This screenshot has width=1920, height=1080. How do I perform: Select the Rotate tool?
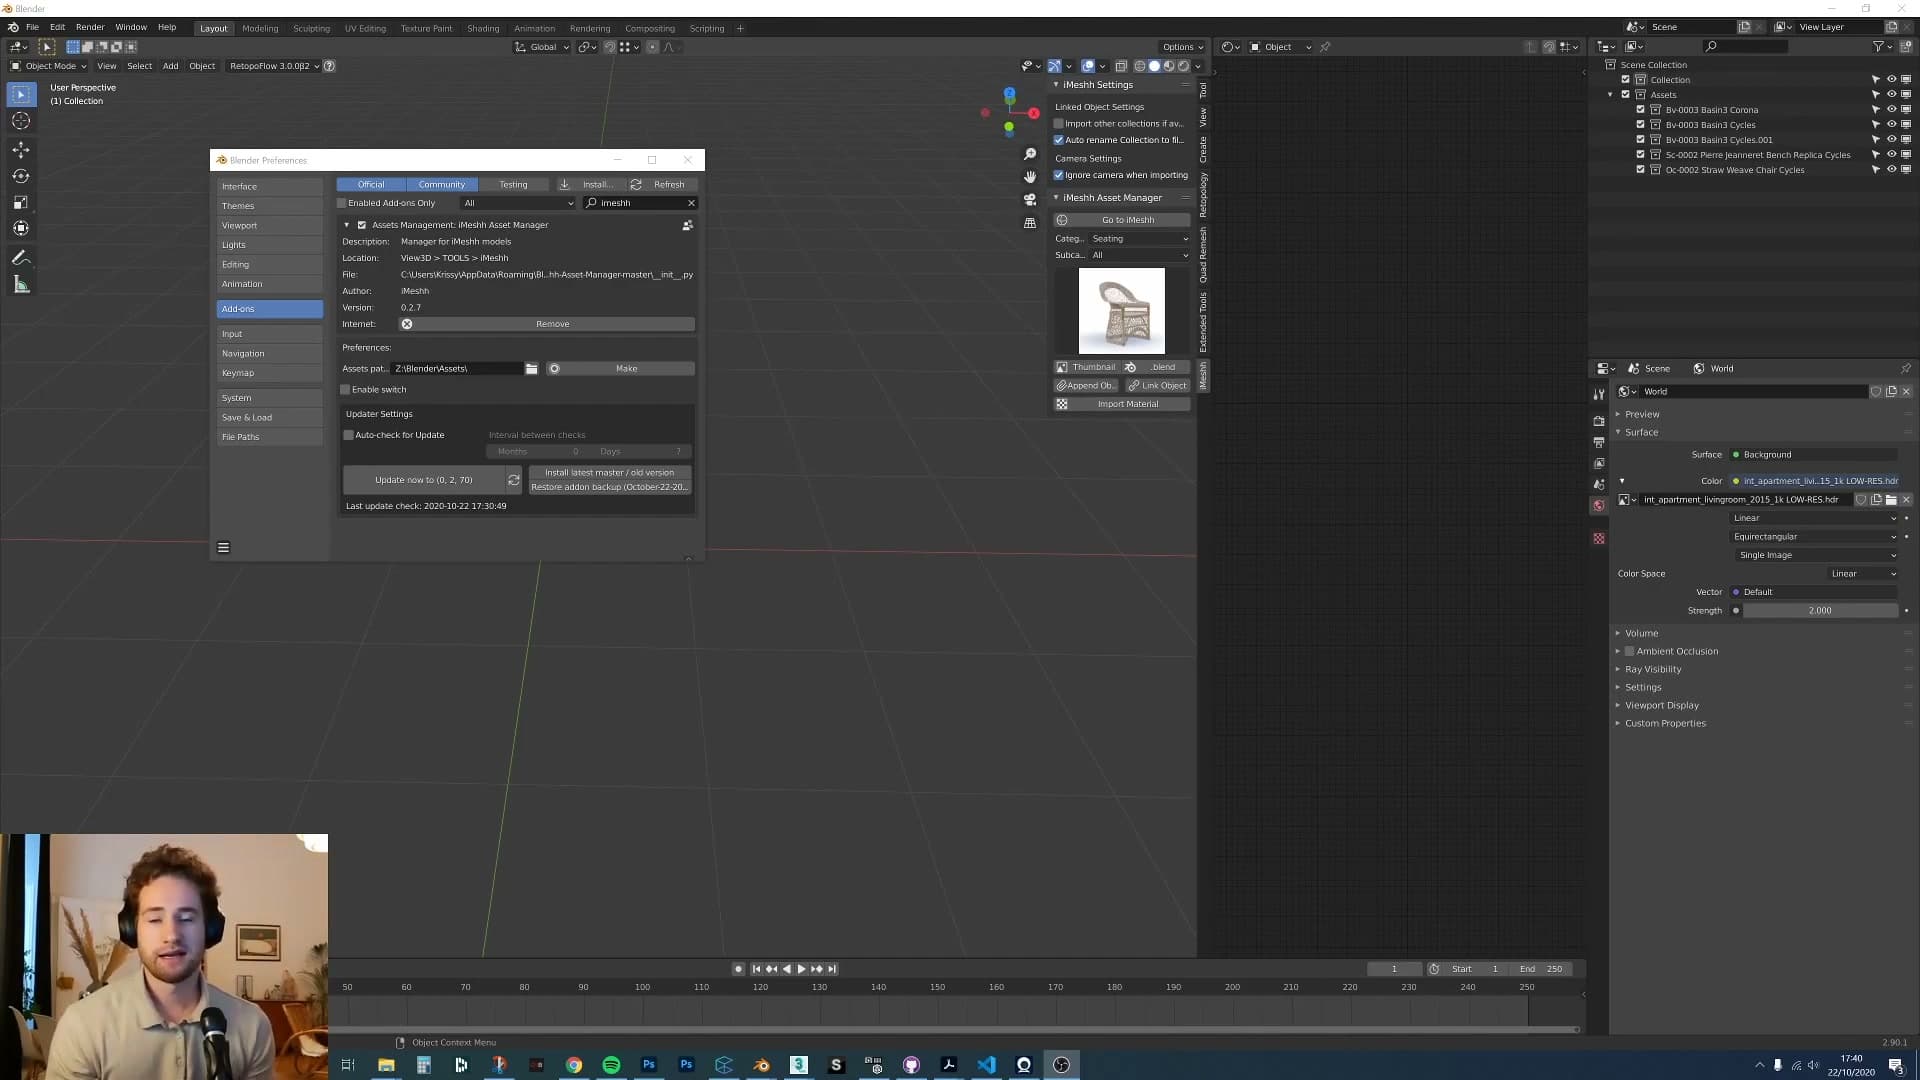click(x=20, y=176)
